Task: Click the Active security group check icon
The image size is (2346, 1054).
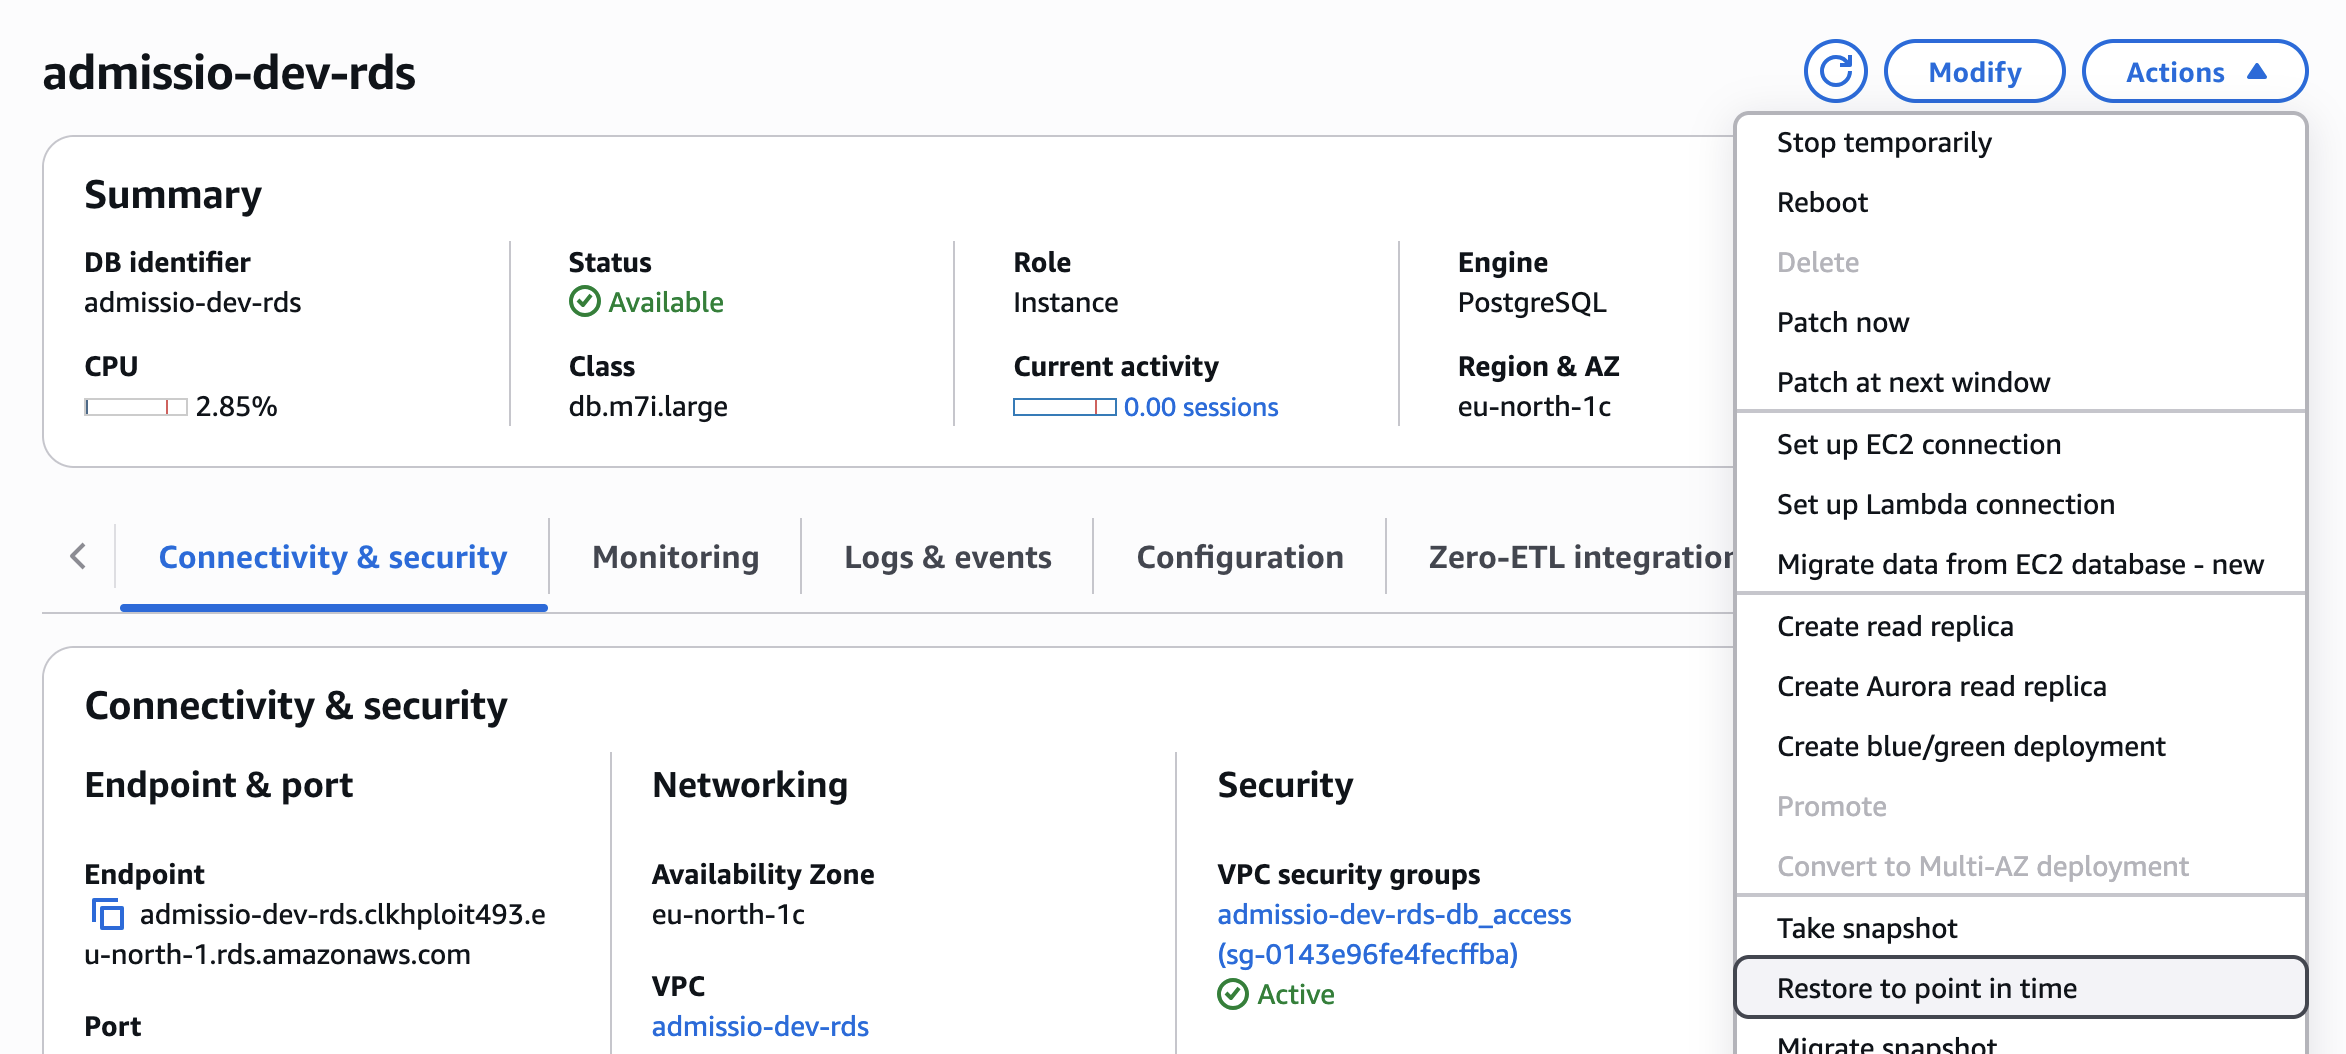Action: coord(1233,994)
